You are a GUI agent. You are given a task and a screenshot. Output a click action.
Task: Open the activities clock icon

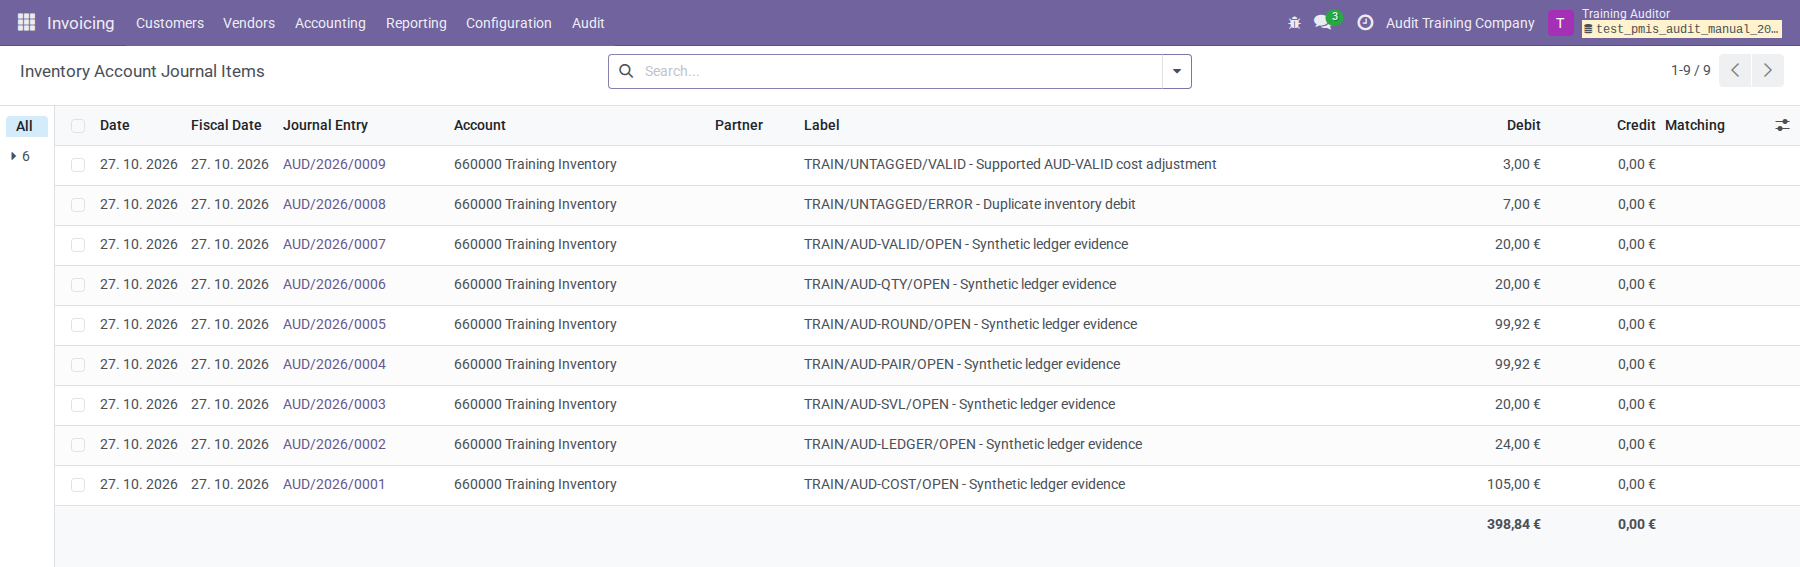[1365, 22]
